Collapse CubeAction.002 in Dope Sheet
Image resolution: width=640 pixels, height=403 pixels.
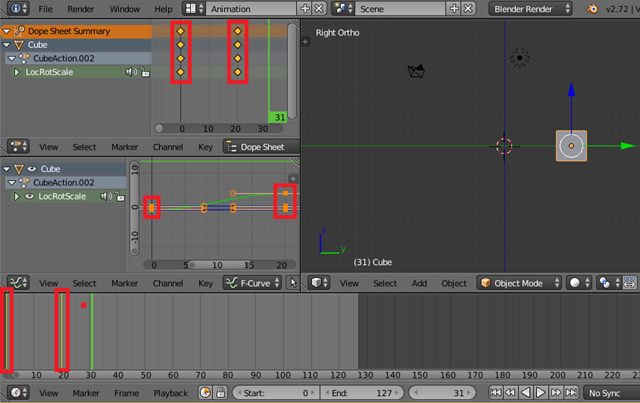pos(12,58)
